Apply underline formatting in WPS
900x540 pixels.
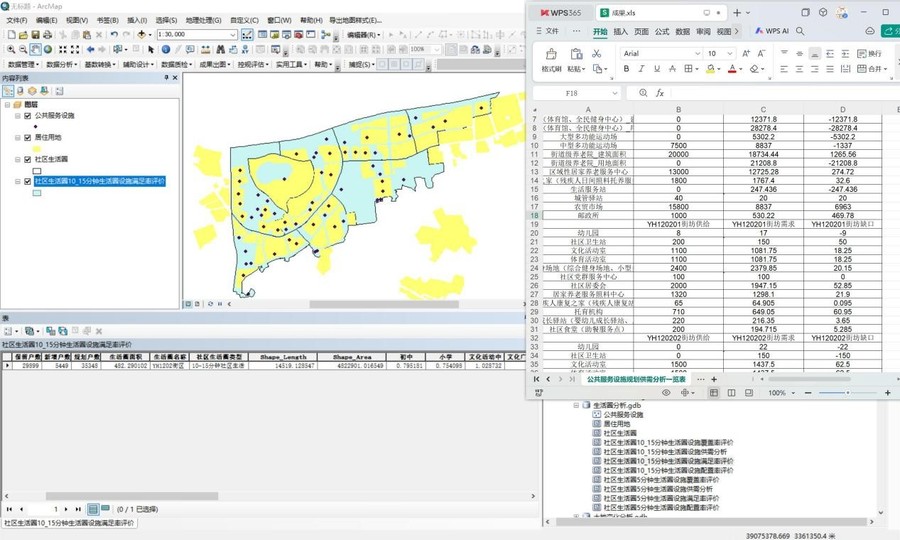[x=657, y=69]
